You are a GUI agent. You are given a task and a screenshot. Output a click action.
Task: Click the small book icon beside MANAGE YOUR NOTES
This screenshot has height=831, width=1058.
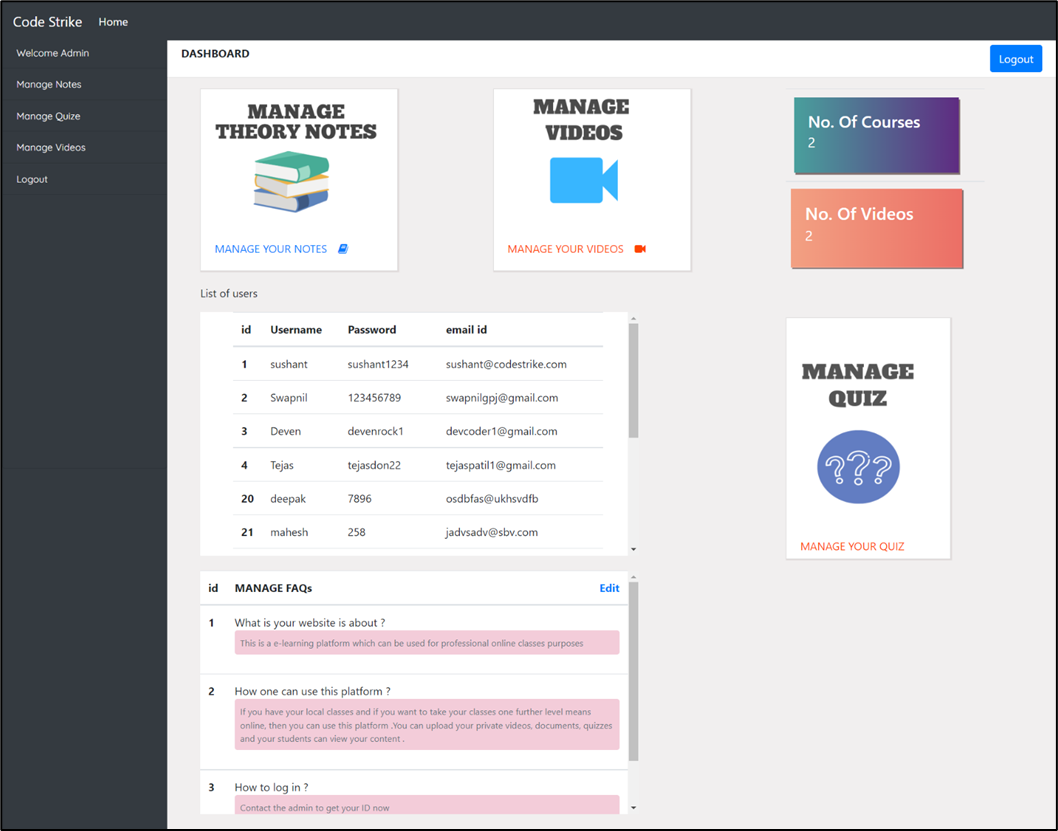tap(342, 248)
